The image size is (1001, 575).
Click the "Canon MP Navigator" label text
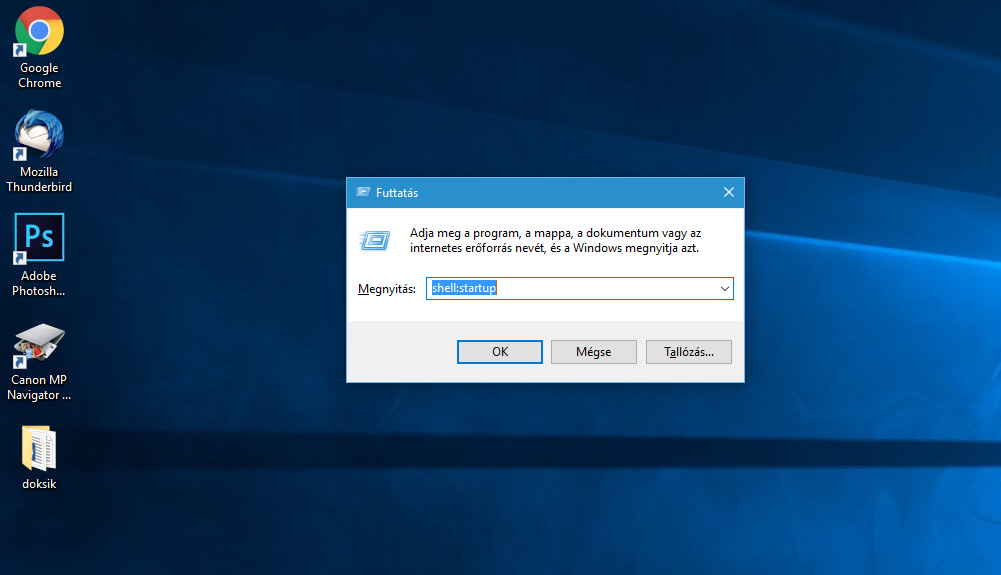39,388
